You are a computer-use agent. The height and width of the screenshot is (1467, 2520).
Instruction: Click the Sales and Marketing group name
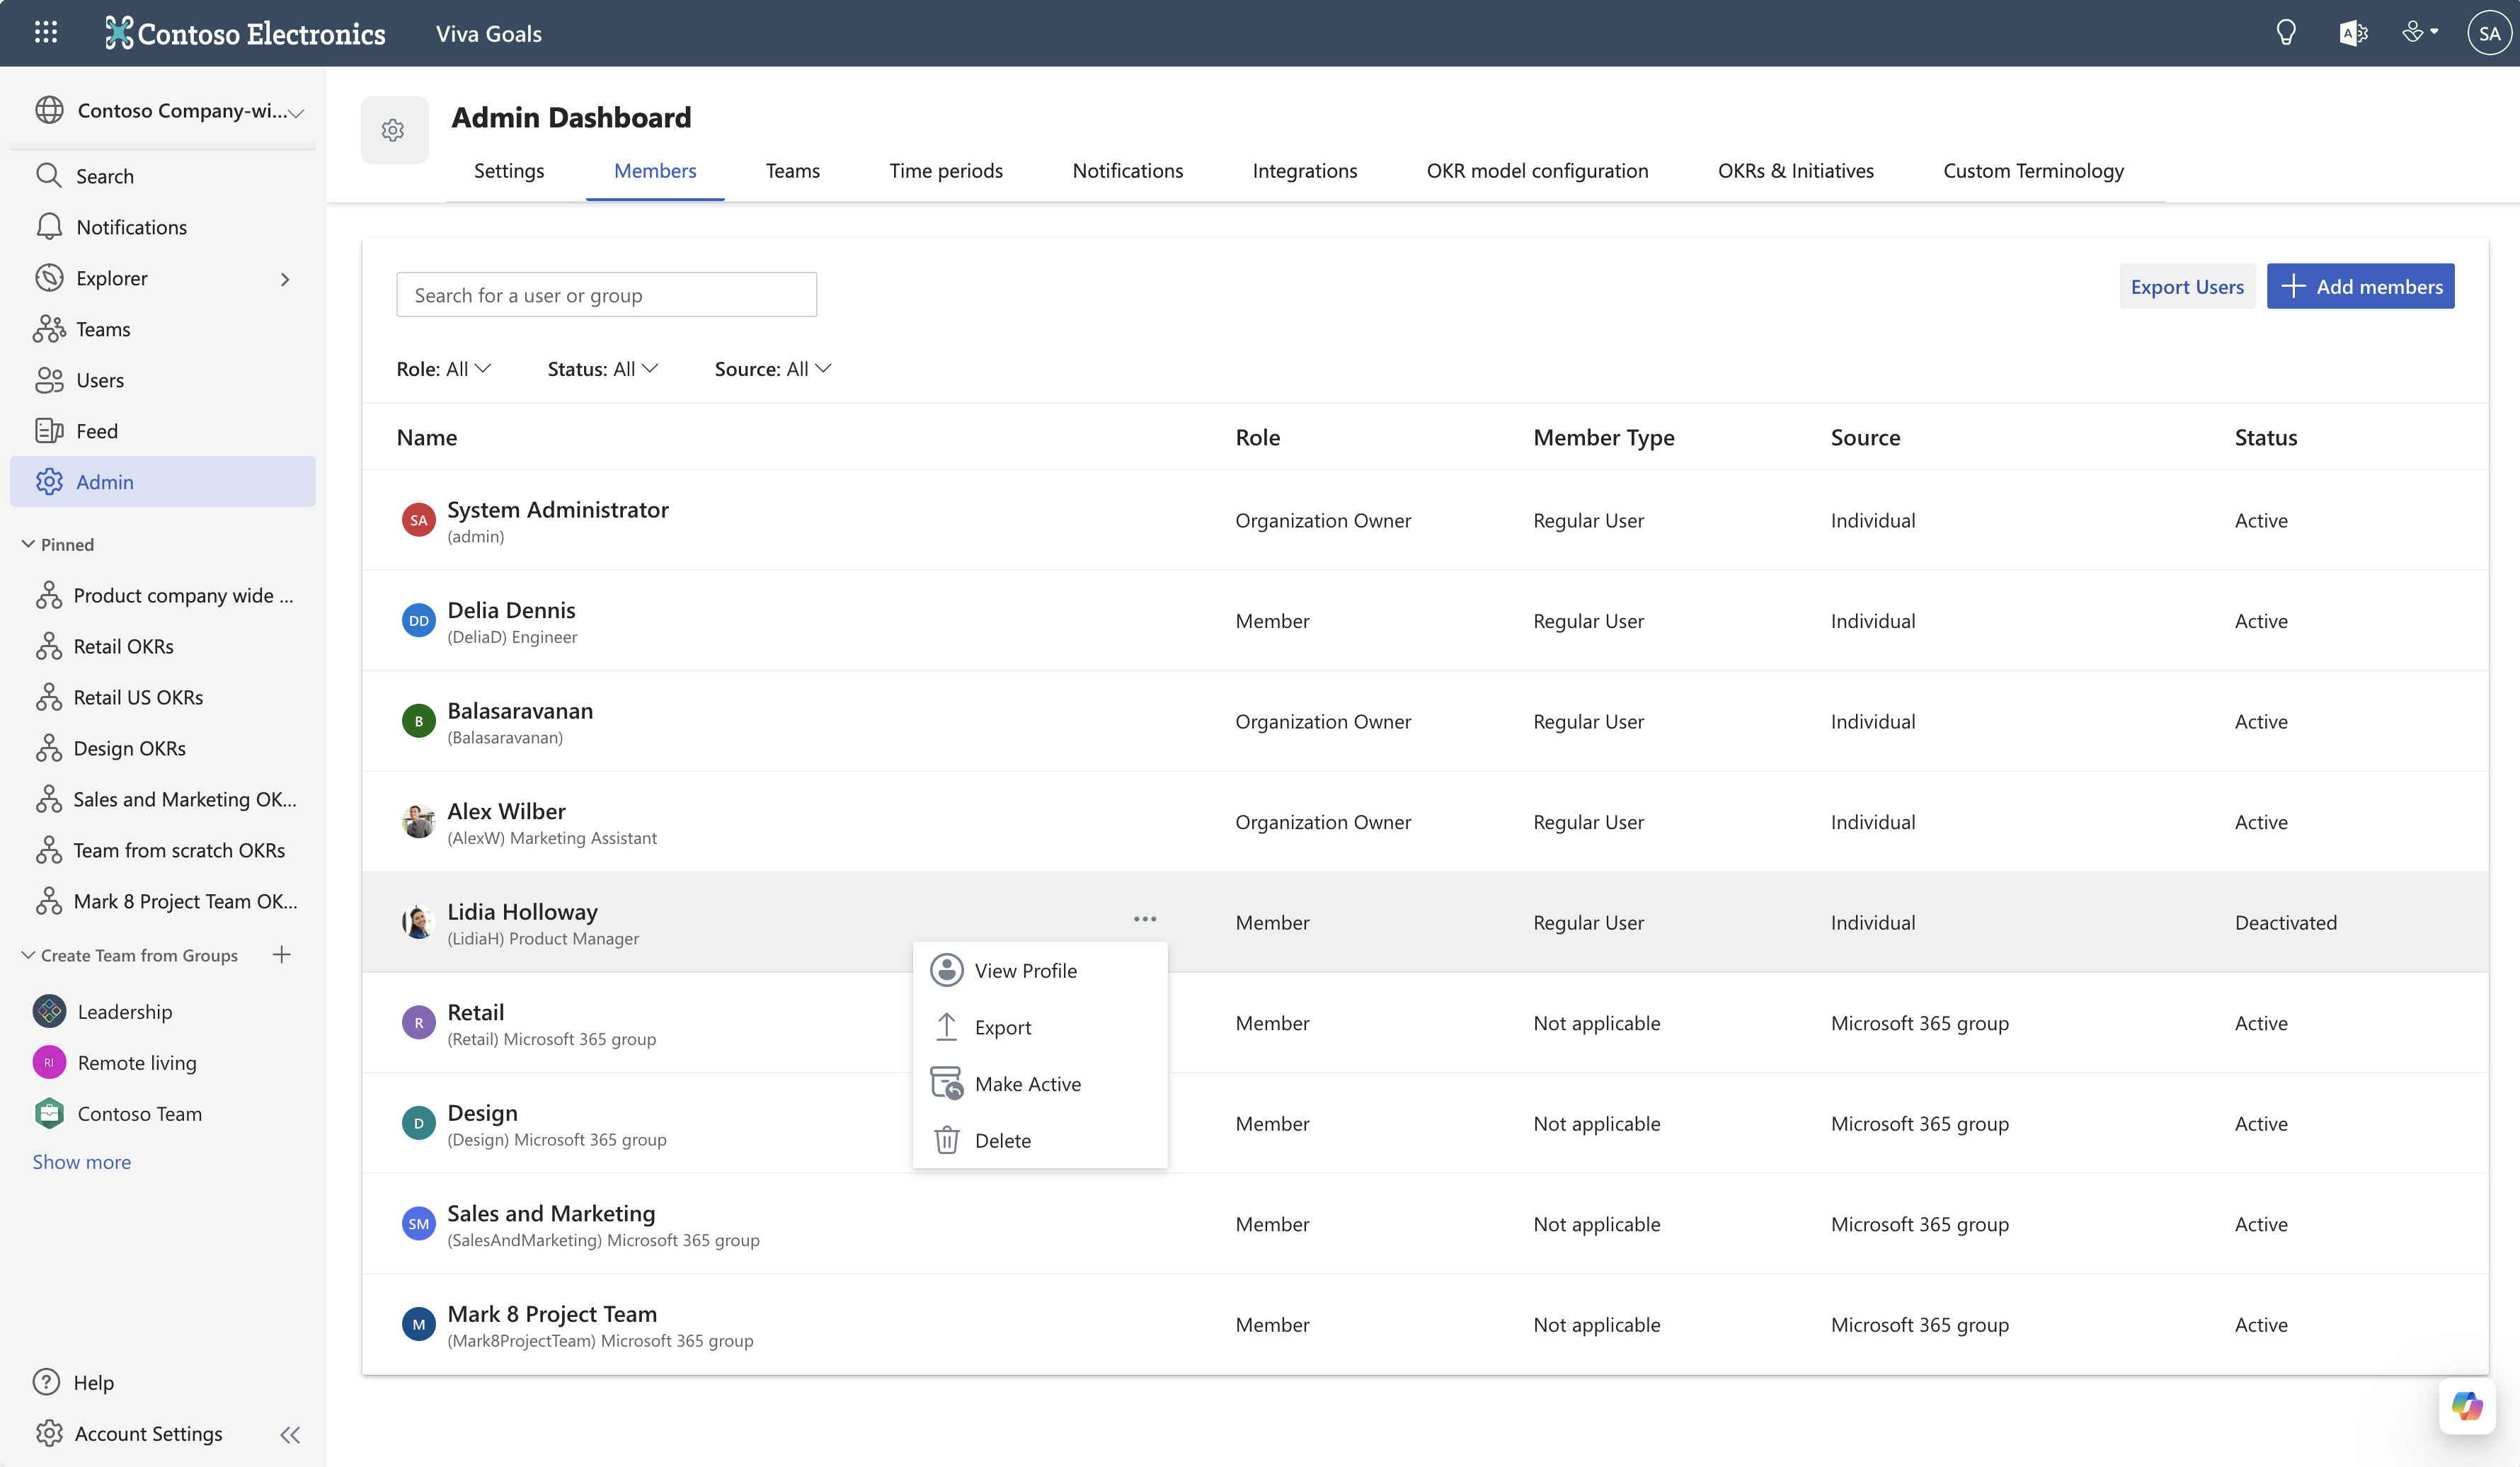(551, 1213)
